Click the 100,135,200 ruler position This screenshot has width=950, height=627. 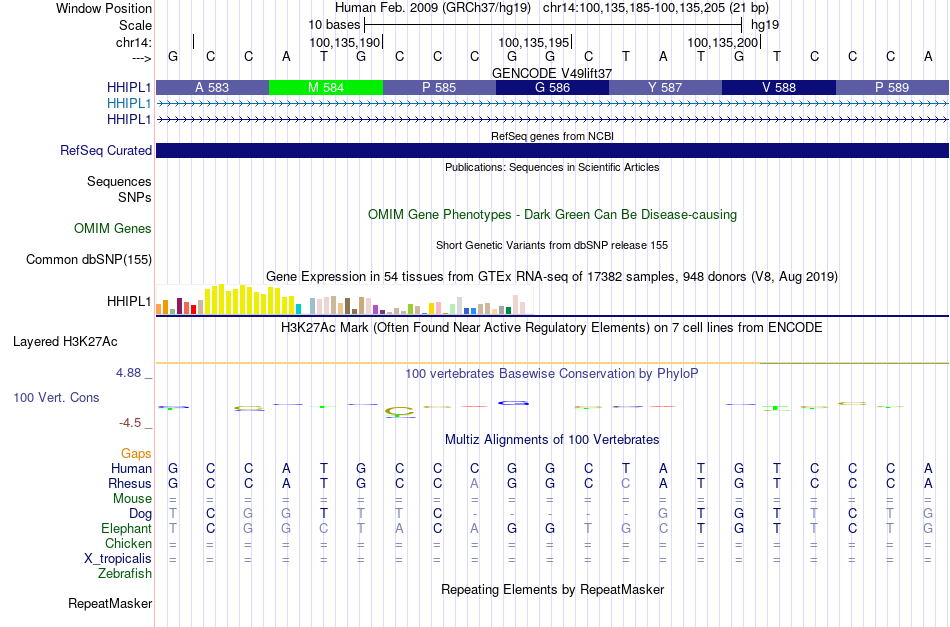click(723, 42)
